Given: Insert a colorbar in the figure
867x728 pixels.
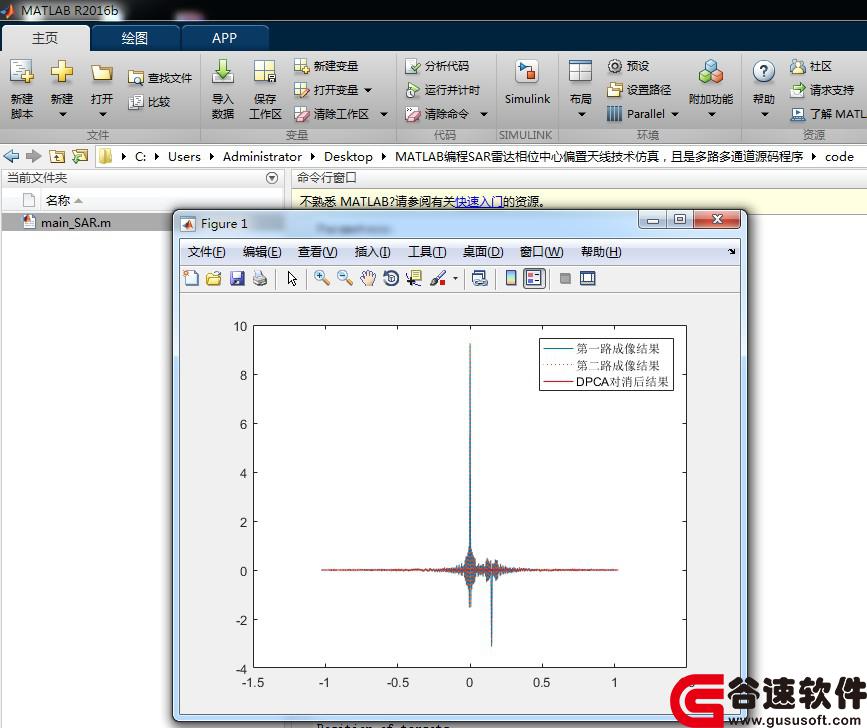Looking at the screenshot, I should click(511, 278).
